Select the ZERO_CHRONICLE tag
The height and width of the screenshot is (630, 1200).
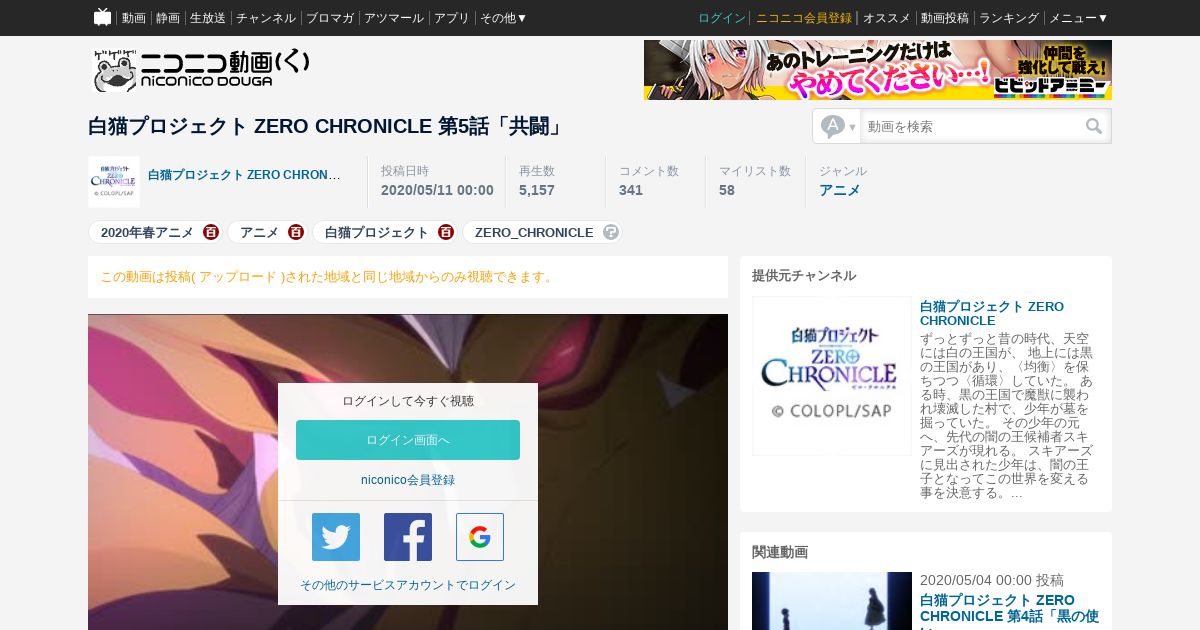534,232
